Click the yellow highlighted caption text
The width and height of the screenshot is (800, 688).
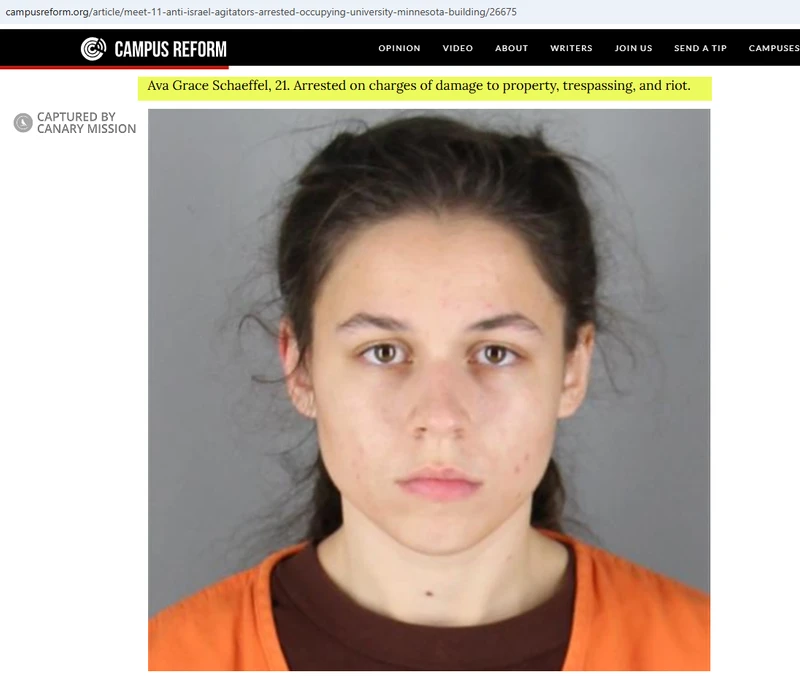tap(419, 85)
